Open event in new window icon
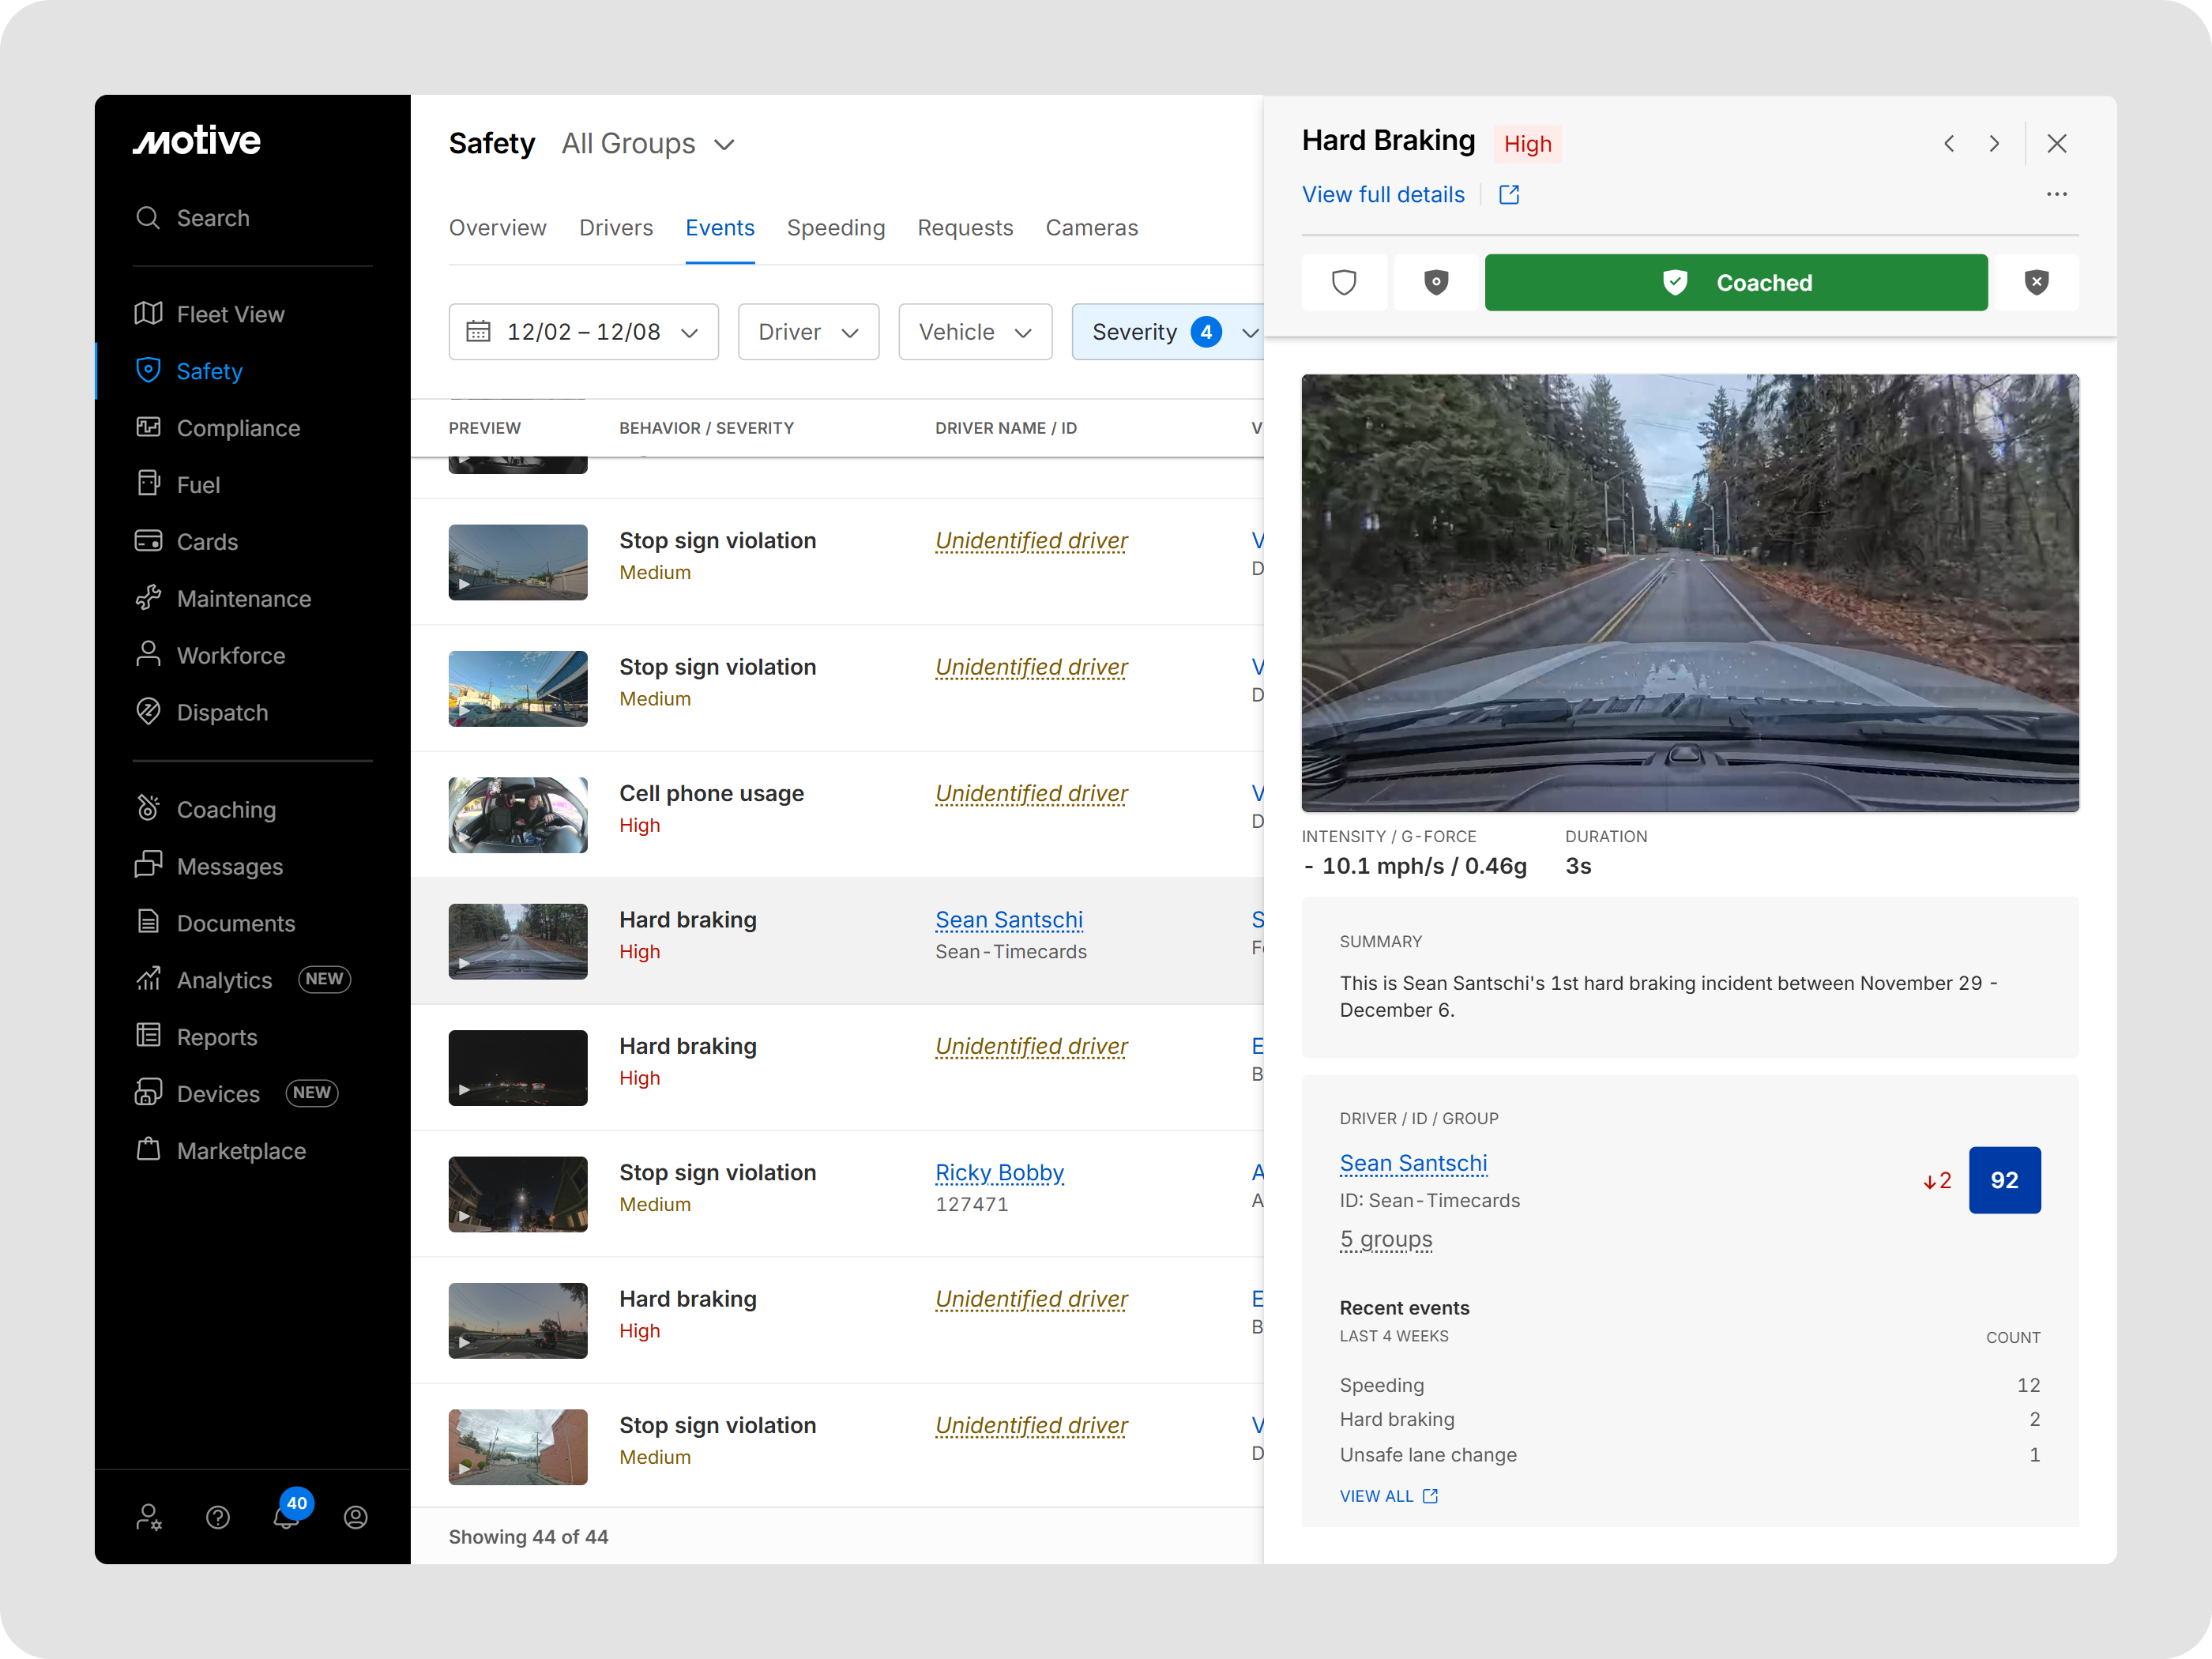Image resolution: width=2212 pixels, height=1659 pixels. (1509, 195)
